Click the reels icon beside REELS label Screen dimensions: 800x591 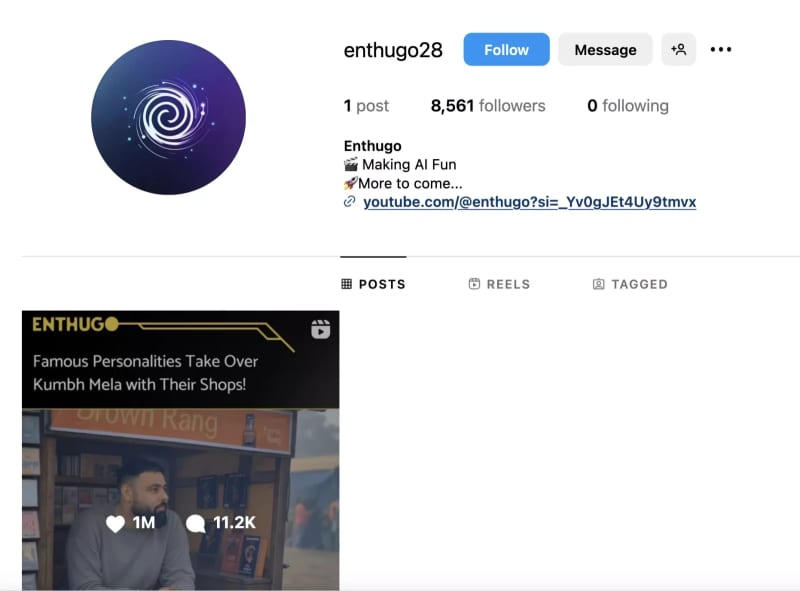point(474,284)
